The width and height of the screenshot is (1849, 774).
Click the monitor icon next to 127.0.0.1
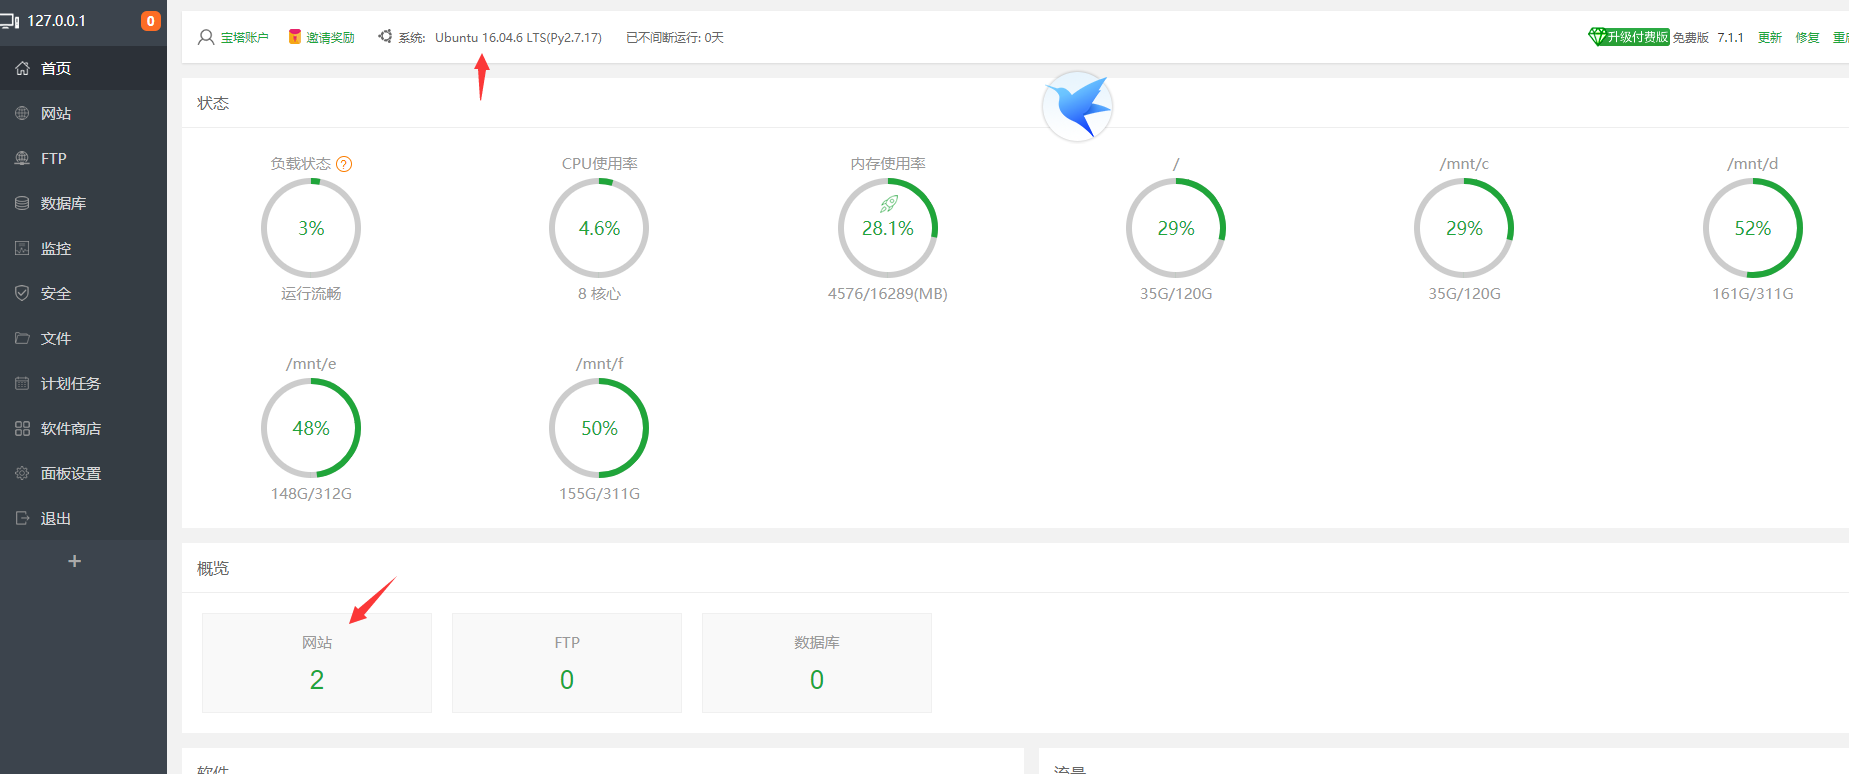[10, 21]
